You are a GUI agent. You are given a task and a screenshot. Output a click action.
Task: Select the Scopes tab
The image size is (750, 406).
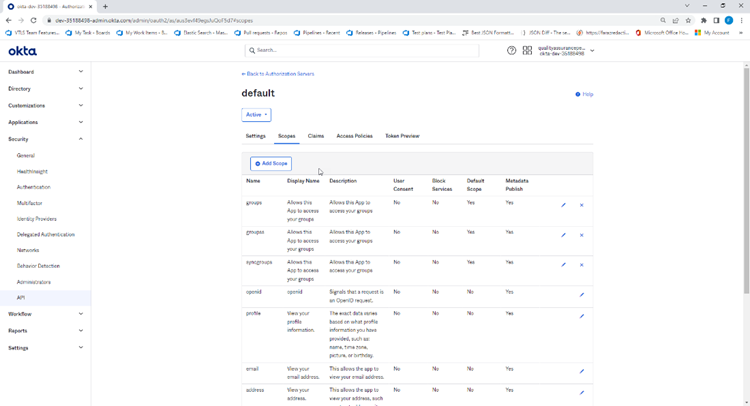[287, 136]
